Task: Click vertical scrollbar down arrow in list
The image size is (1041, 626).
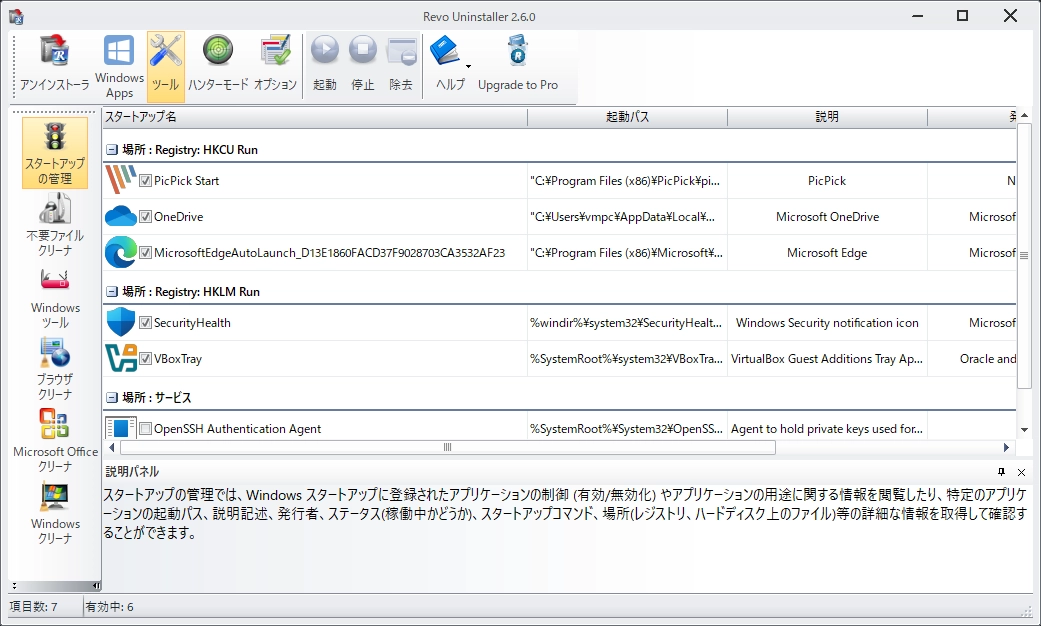Action: (1024, 430)
